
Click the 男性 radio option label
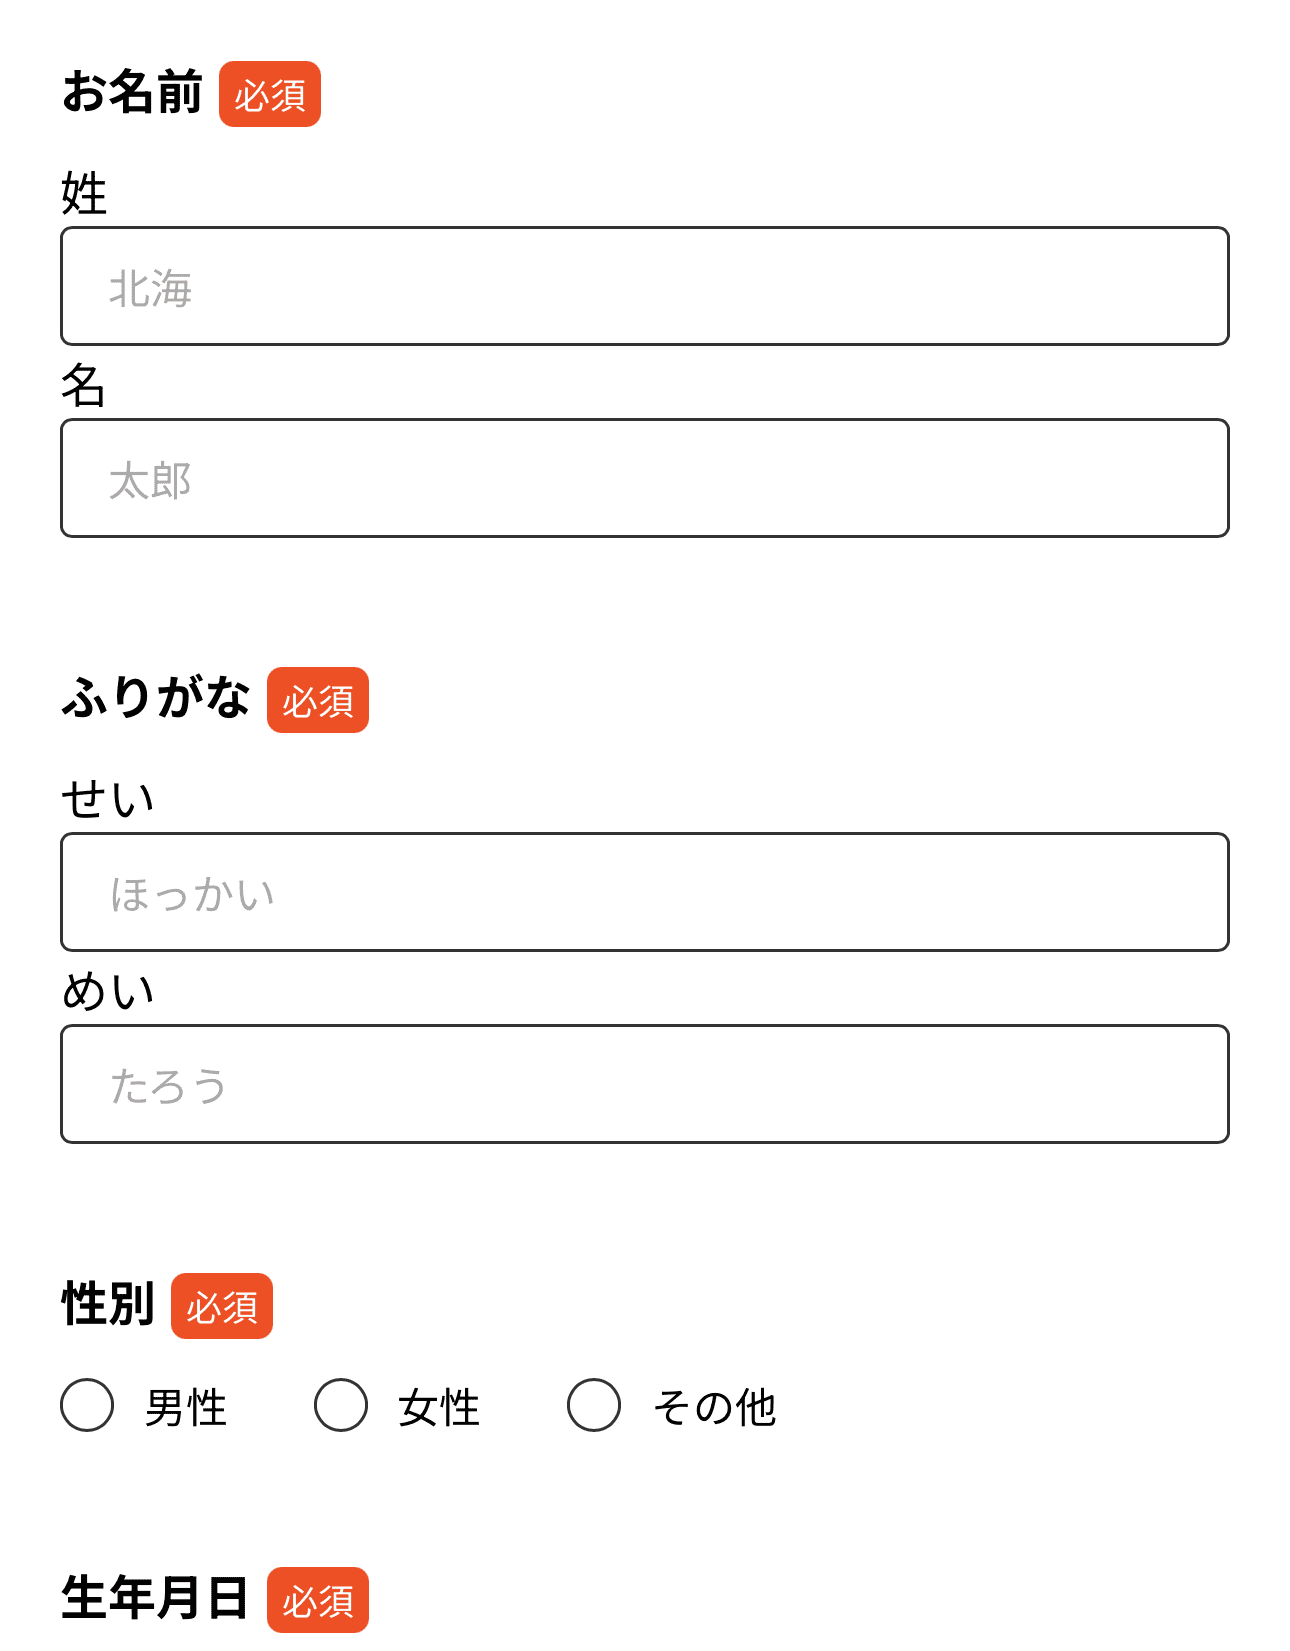[184, 1406]
